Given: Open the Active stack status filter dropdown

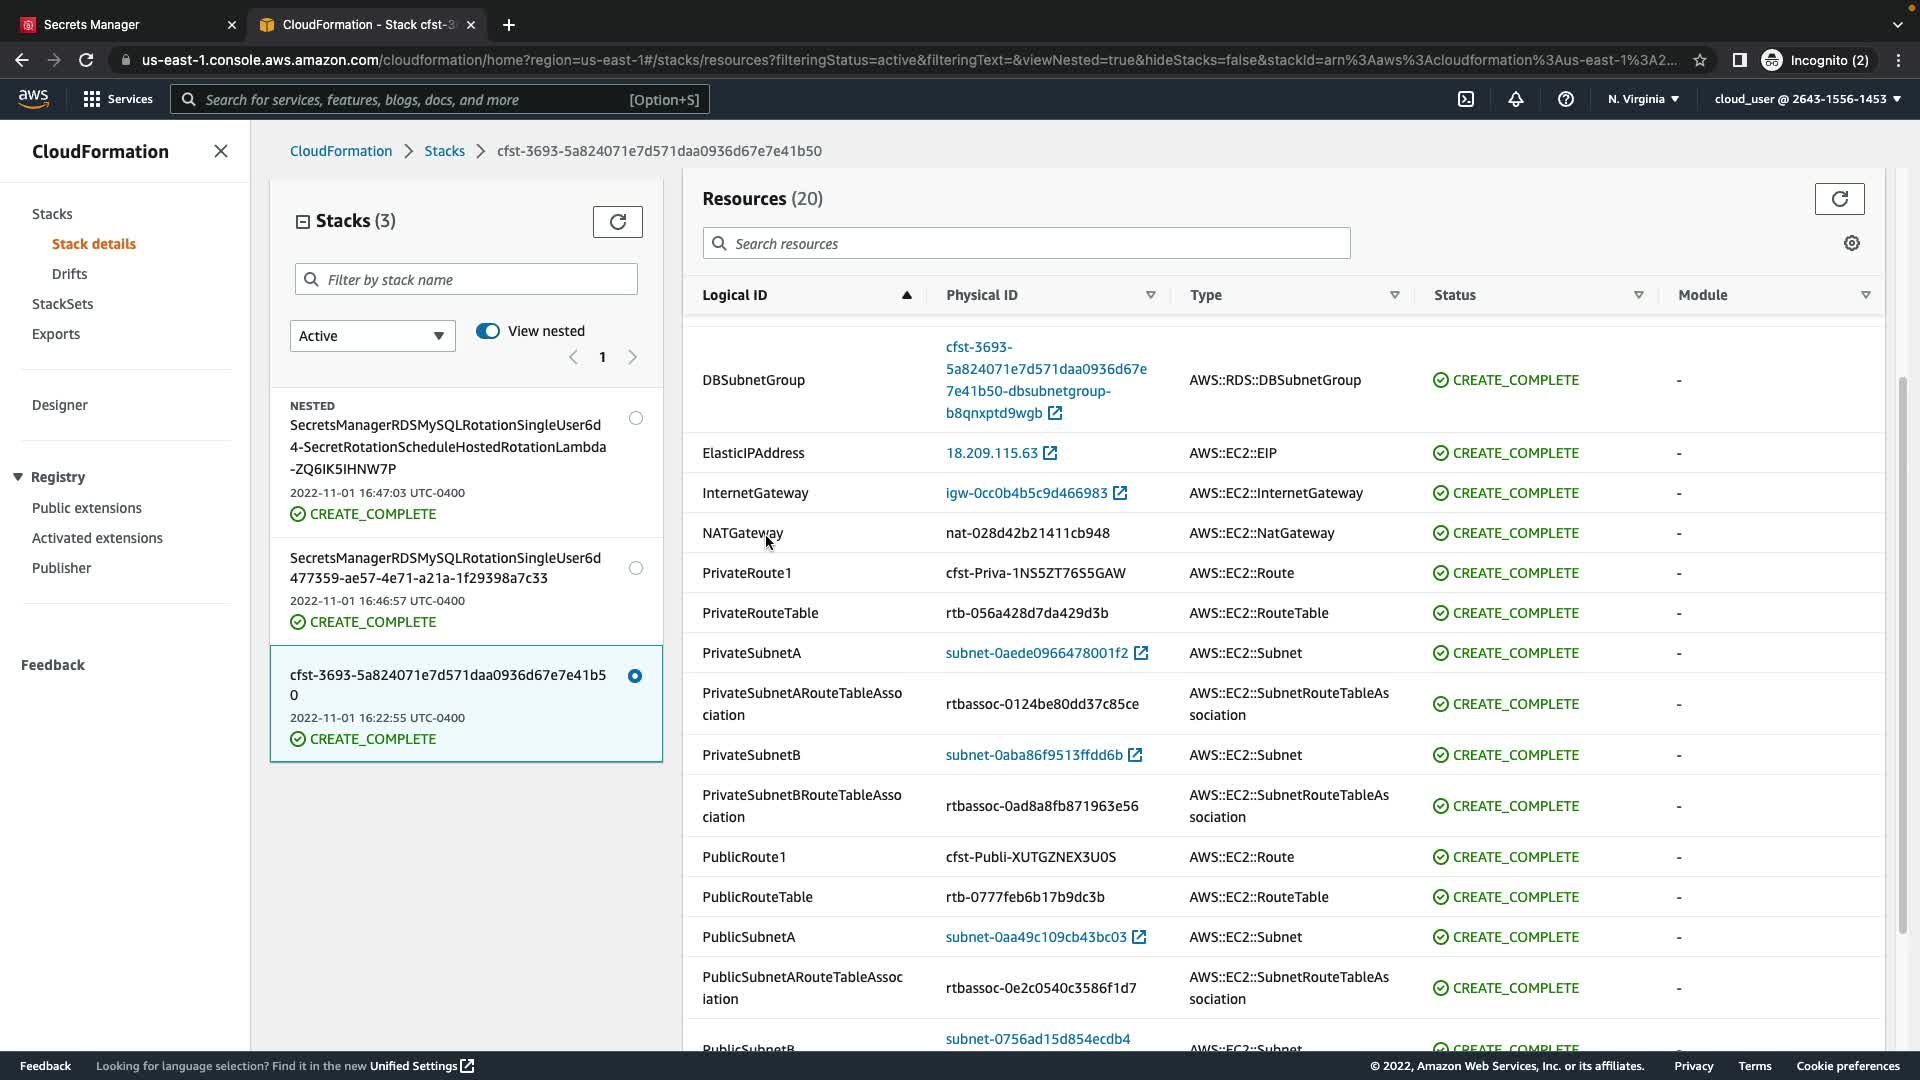Looking at the screenshot, I should coord(372,336).
